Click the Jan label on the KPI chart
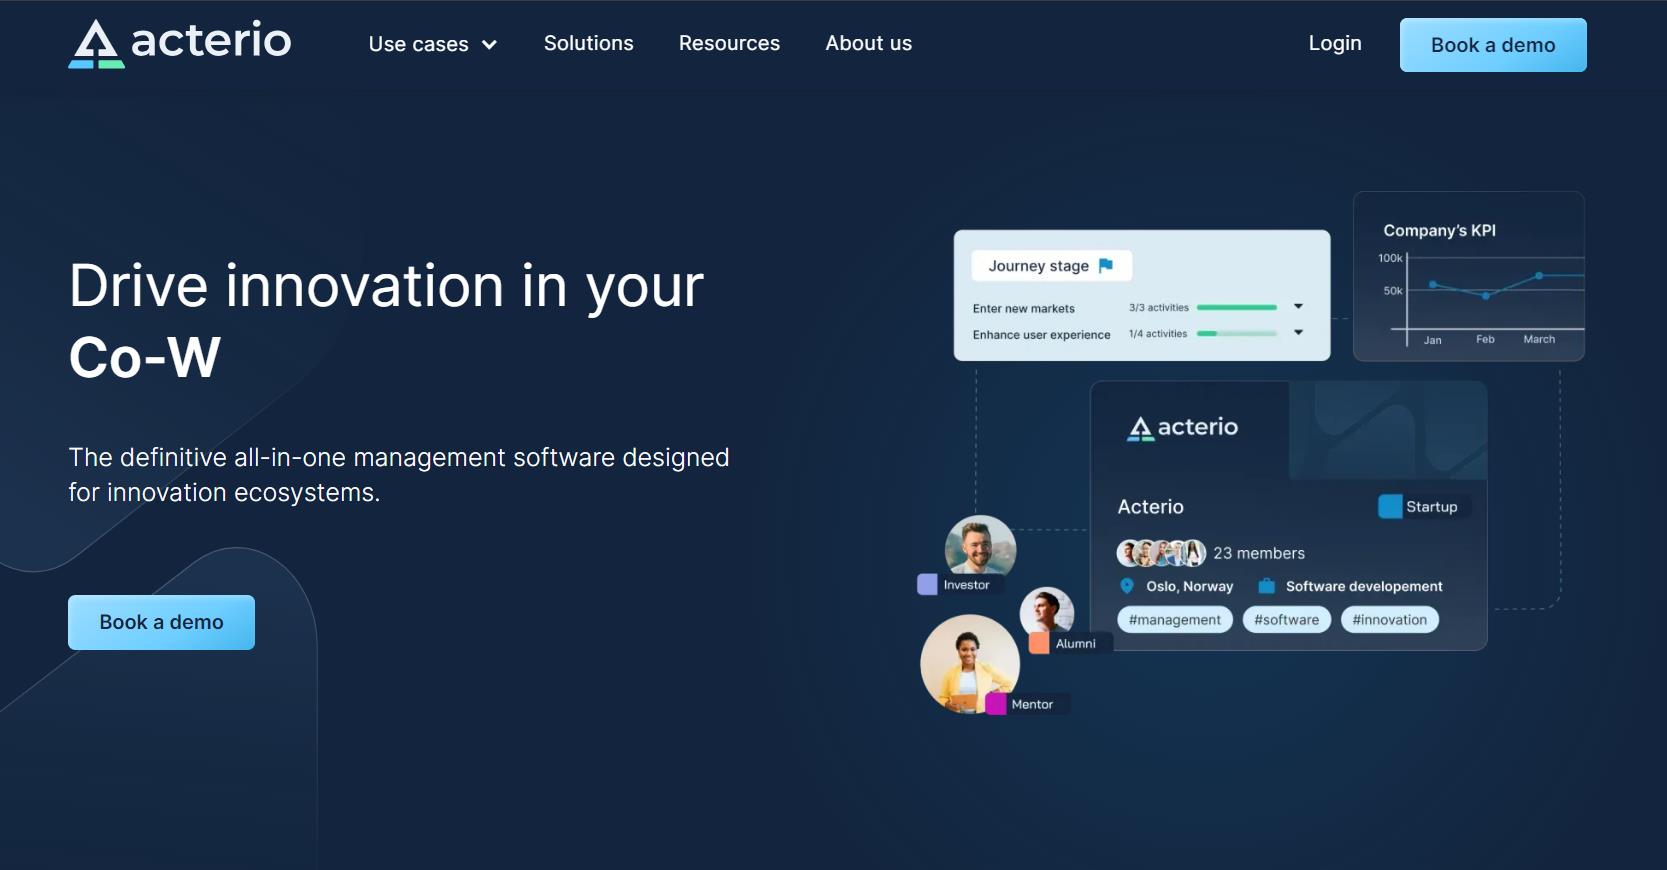 coord(1432,340)
